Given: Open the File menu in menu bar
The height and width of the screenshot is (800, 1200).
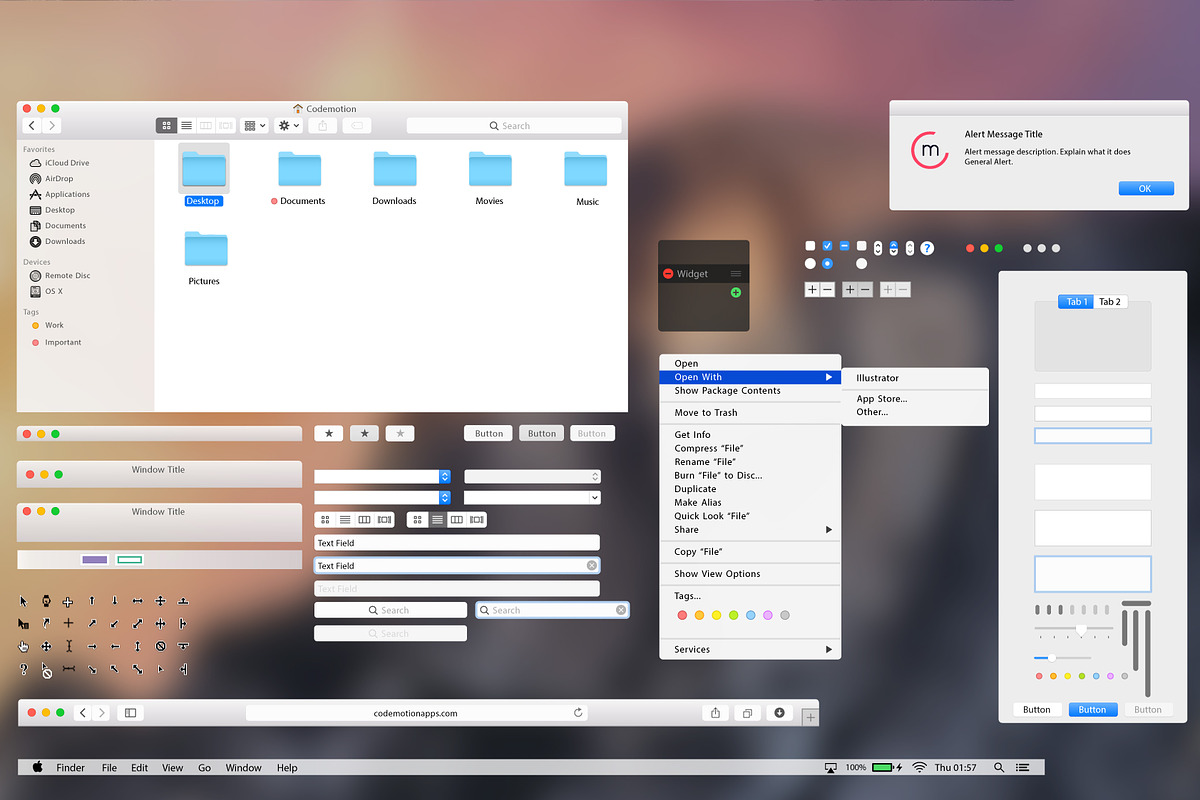Looking at the screenshot, I should (109, 768).
